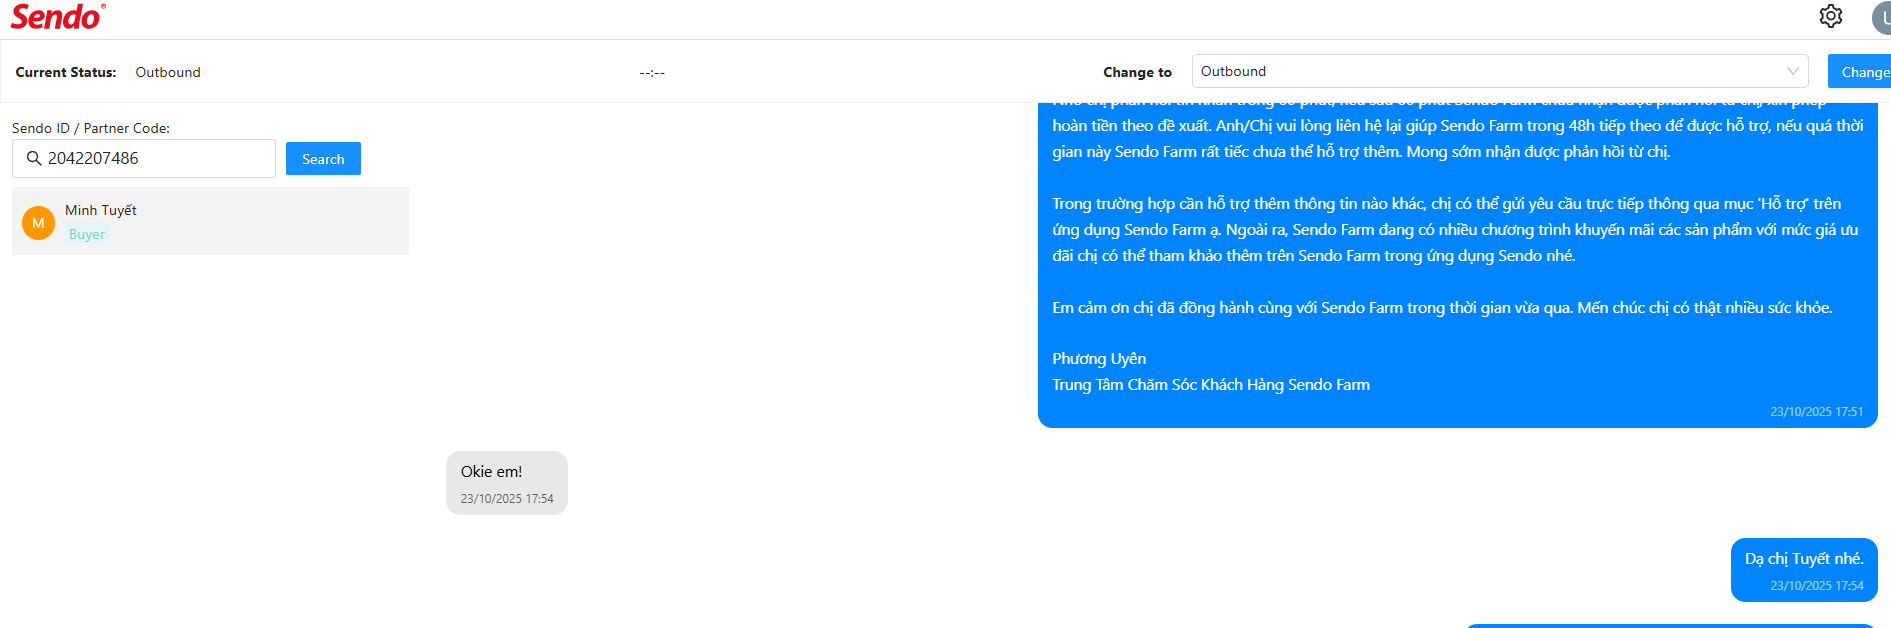The height and width of the screenshot is (628, 1891).
Task: Open the Outbound status combo box
Action: point(1500,71)
